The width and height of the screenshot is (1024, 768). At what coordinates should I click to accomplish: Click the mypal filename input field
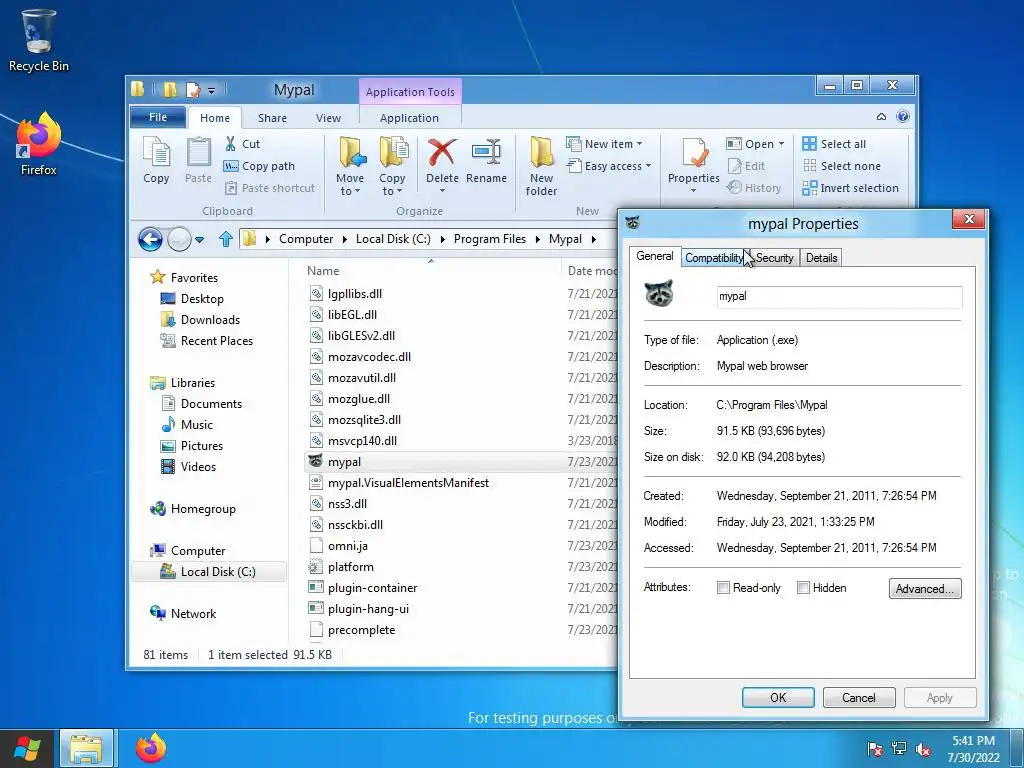[839, 296]
